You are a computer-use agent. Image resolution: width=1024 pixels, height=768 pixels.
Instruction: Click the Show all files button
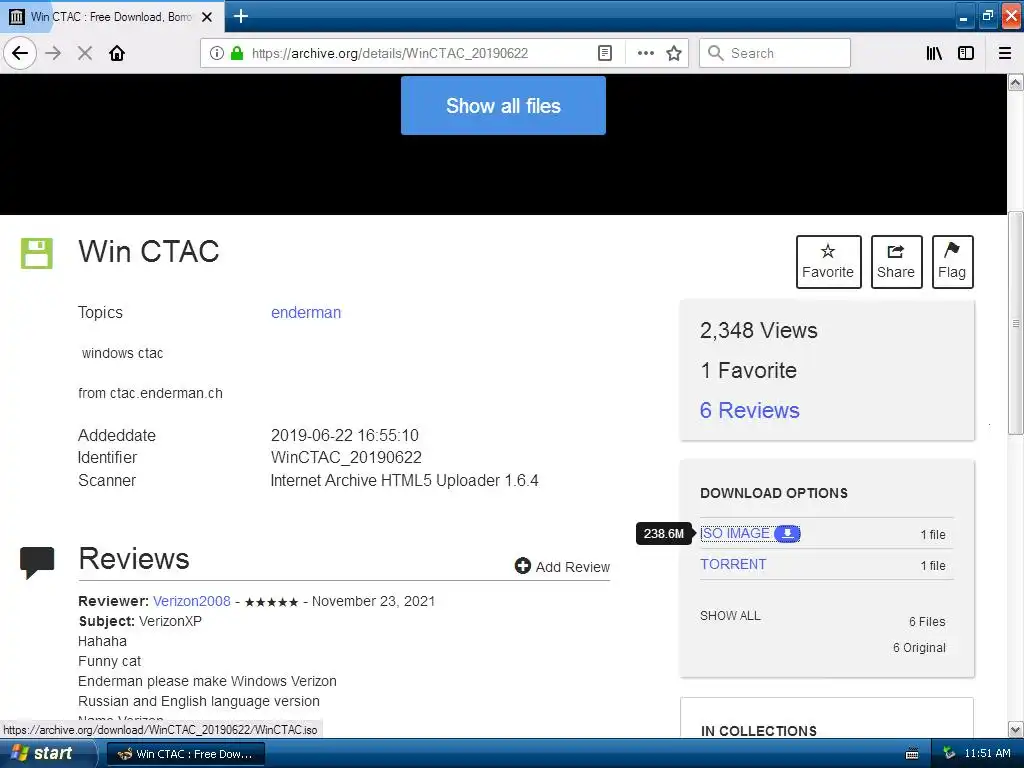(504, 106)
